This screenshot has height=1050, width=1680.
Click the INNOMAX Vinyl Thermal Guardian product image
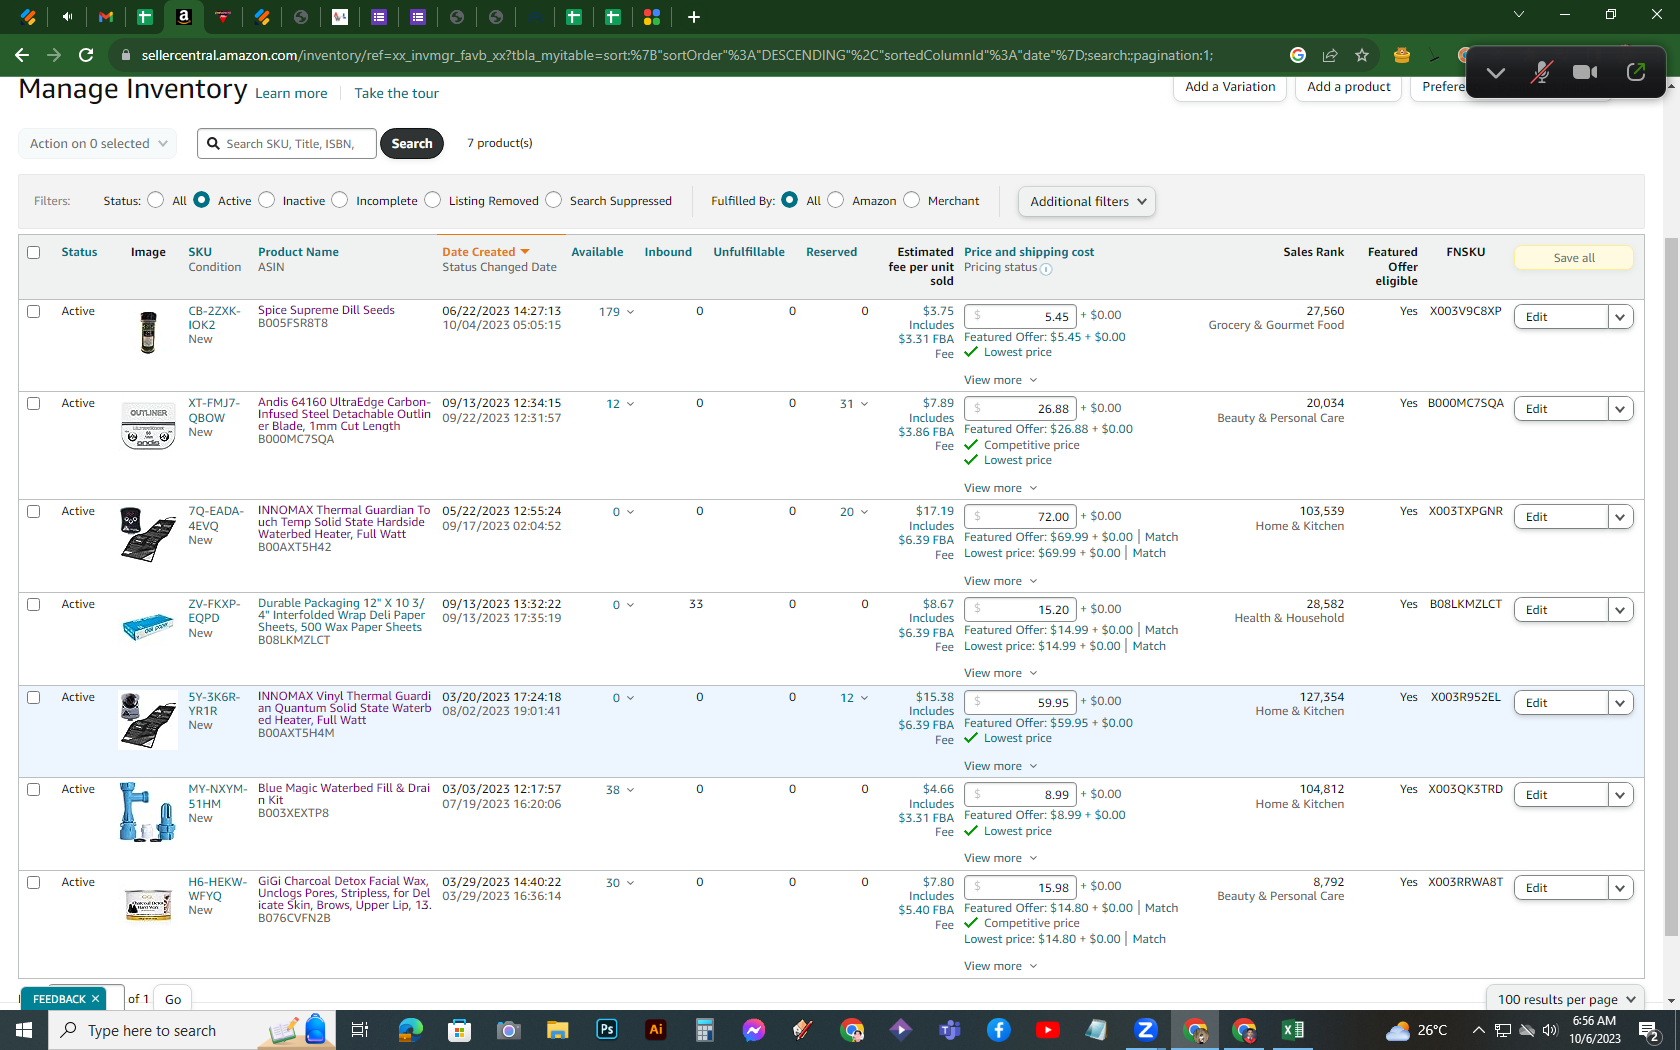click(x=148, y=719)
